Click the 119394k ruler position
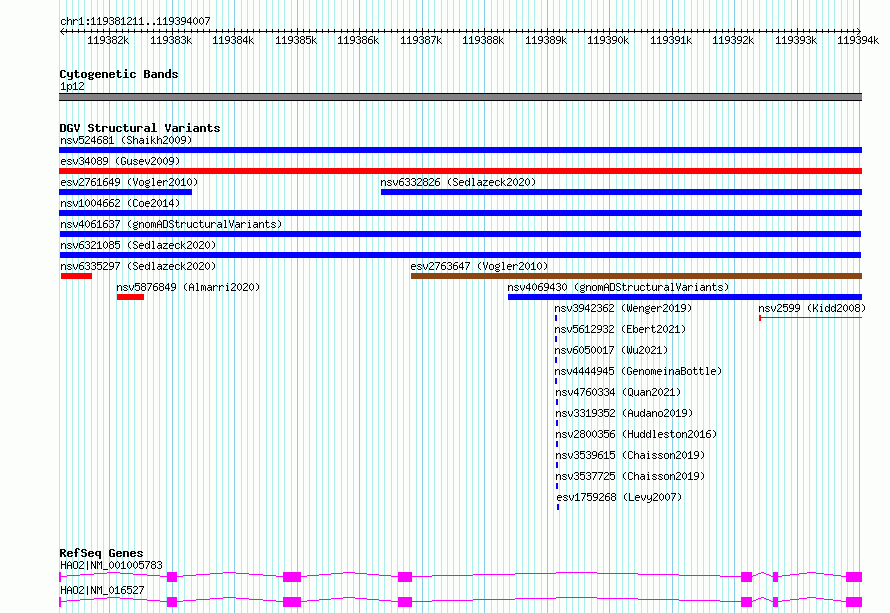890x613 pixels. [x=858, y=40]
